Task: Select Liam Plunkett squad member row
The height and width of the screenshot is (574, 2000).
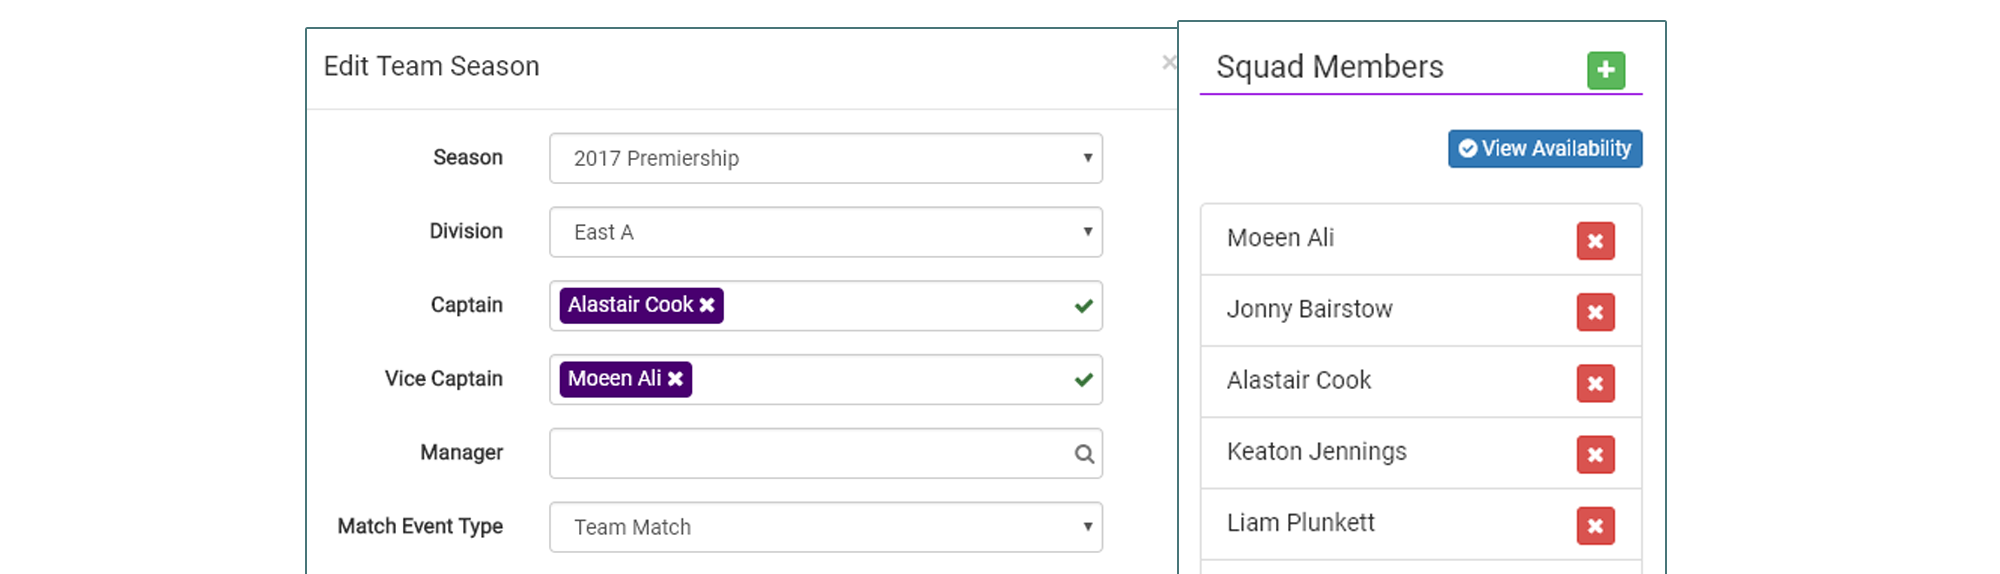Action: 1300,523
